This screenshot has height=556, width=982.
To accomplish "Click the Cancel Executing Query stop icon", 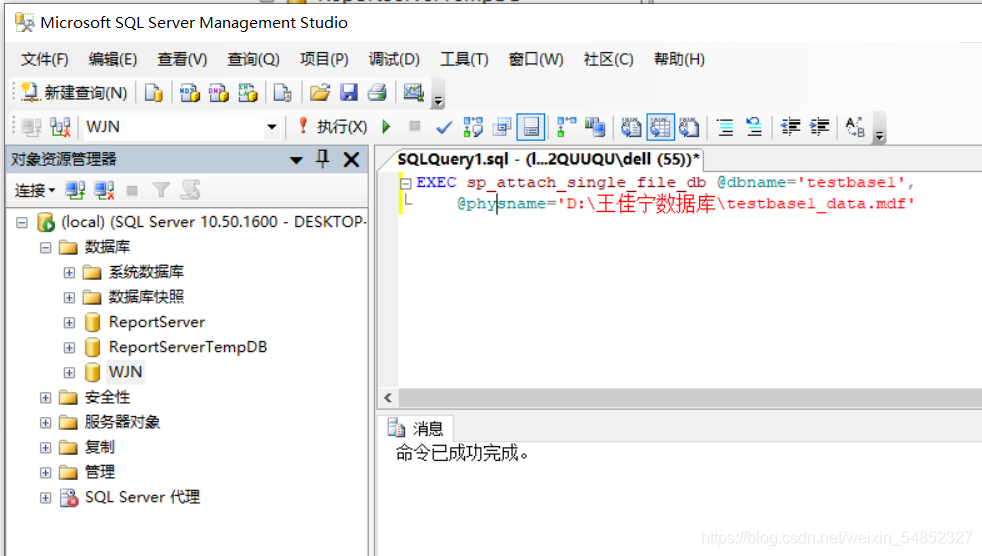I will 414,127.
